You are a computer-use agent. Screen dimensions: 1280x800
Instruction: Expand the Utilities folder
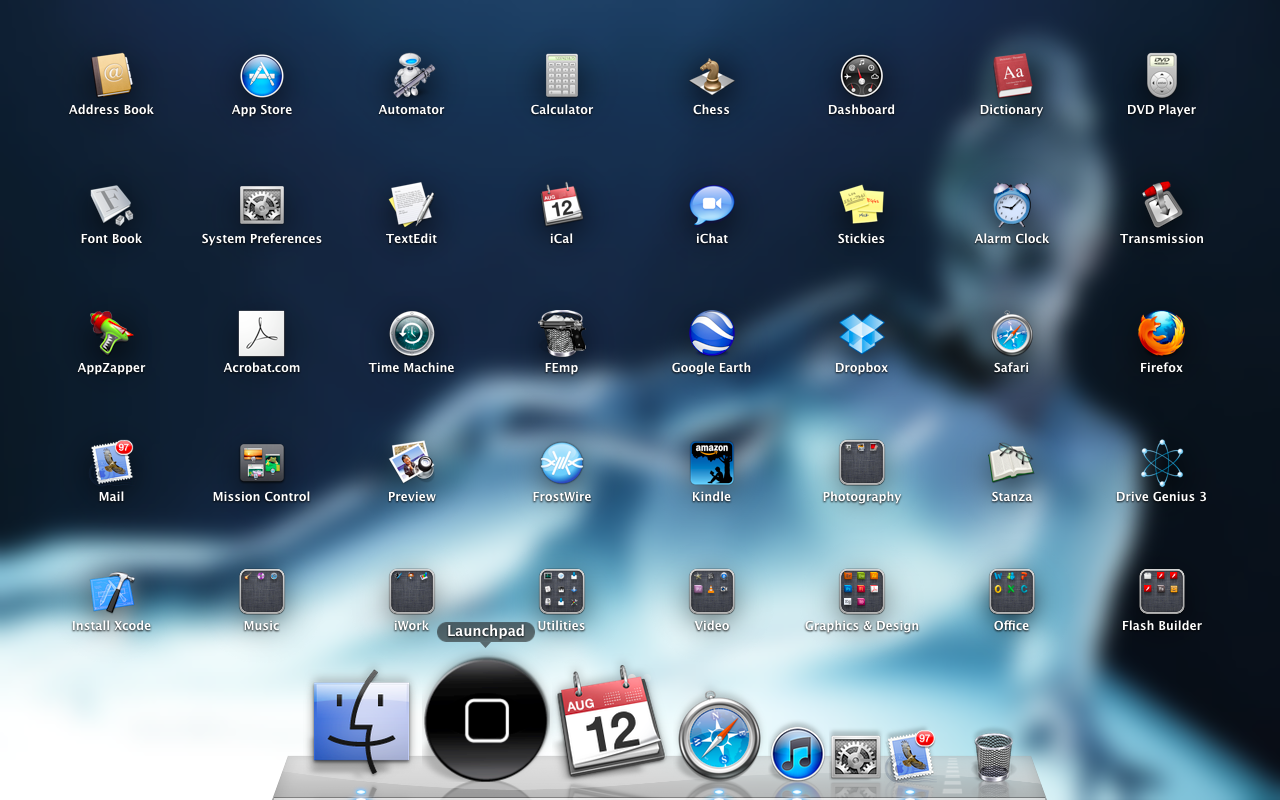pos(562,592)
